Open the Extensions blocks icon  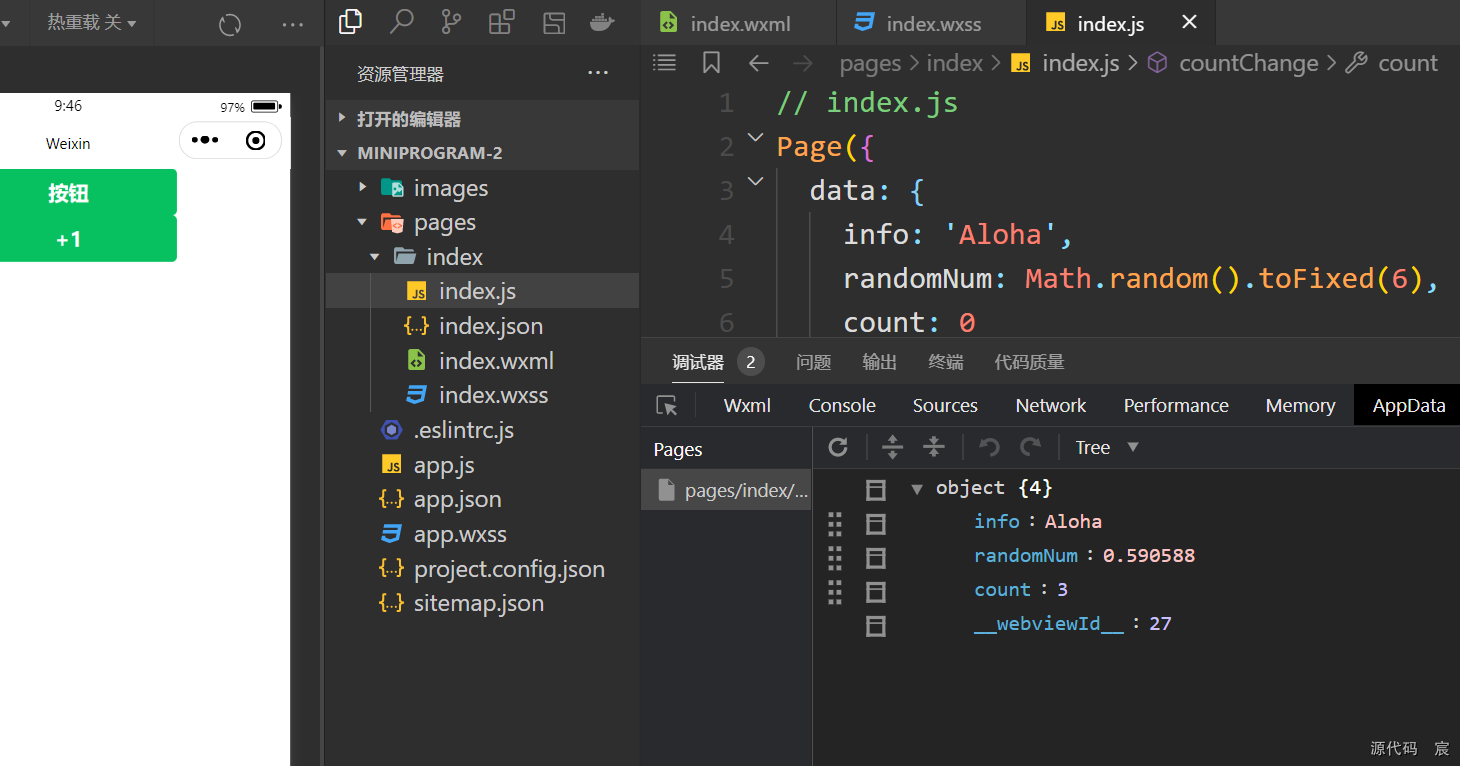[502, 22]
